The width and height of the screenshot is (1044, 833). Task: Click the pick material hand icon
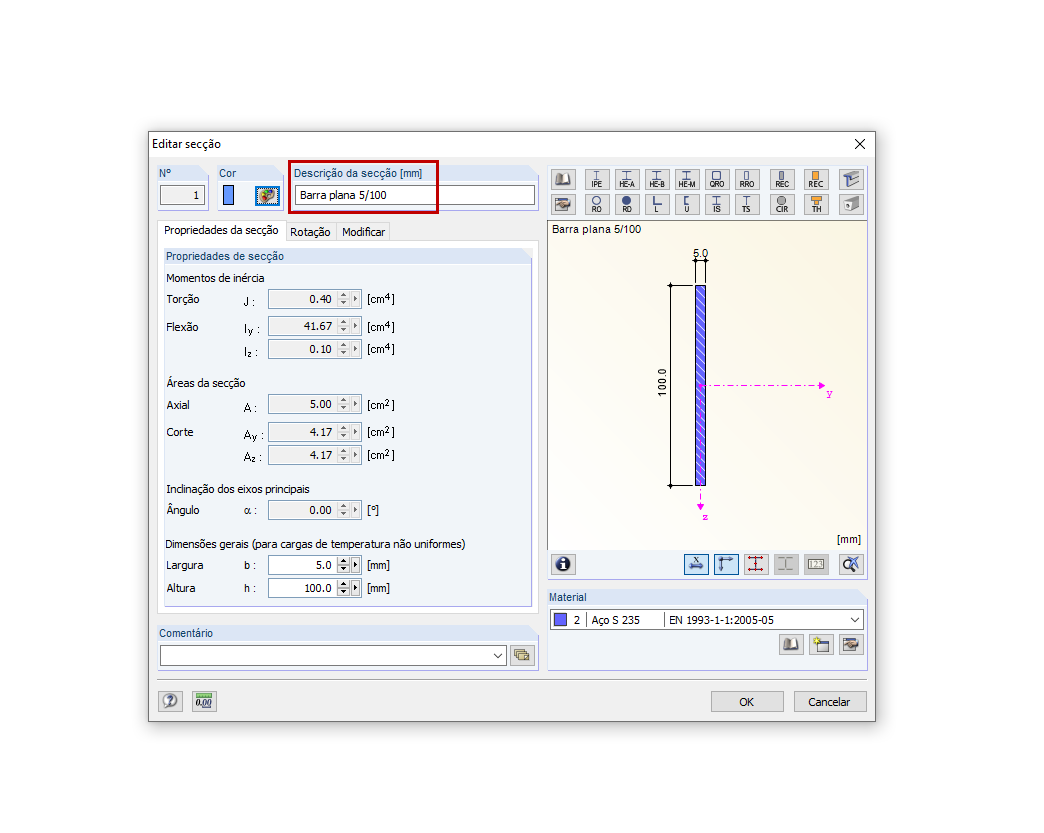(851, 644)
